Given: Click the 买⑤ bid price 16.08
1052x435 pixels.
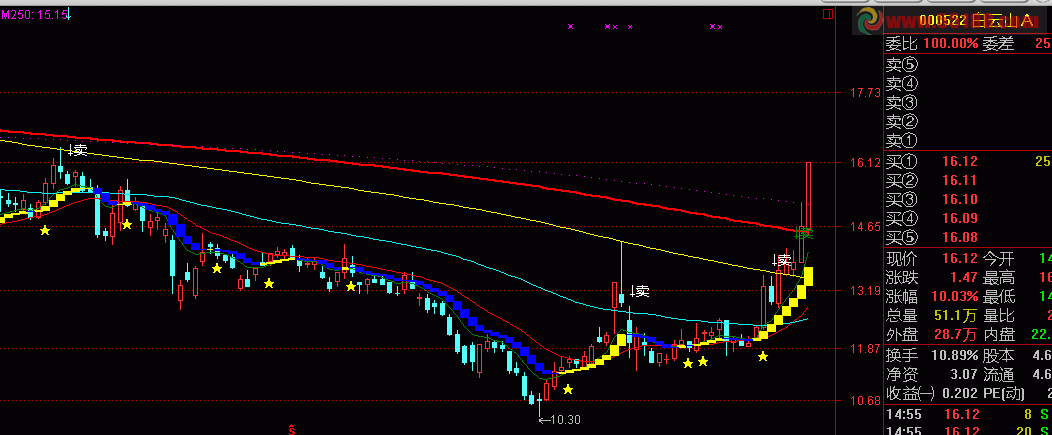Looking at the screenshot, I should 959,238.
